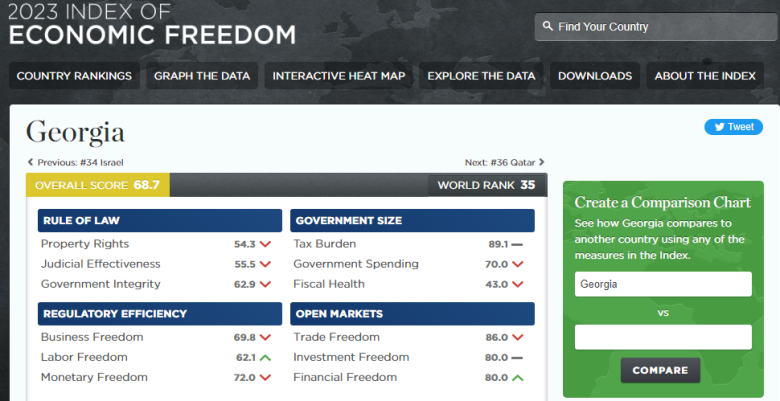The height and width of the screenshot is (401, 780).
Task: Select the Open Markets header
Action: pyautogui.click(x=412, y=313)
